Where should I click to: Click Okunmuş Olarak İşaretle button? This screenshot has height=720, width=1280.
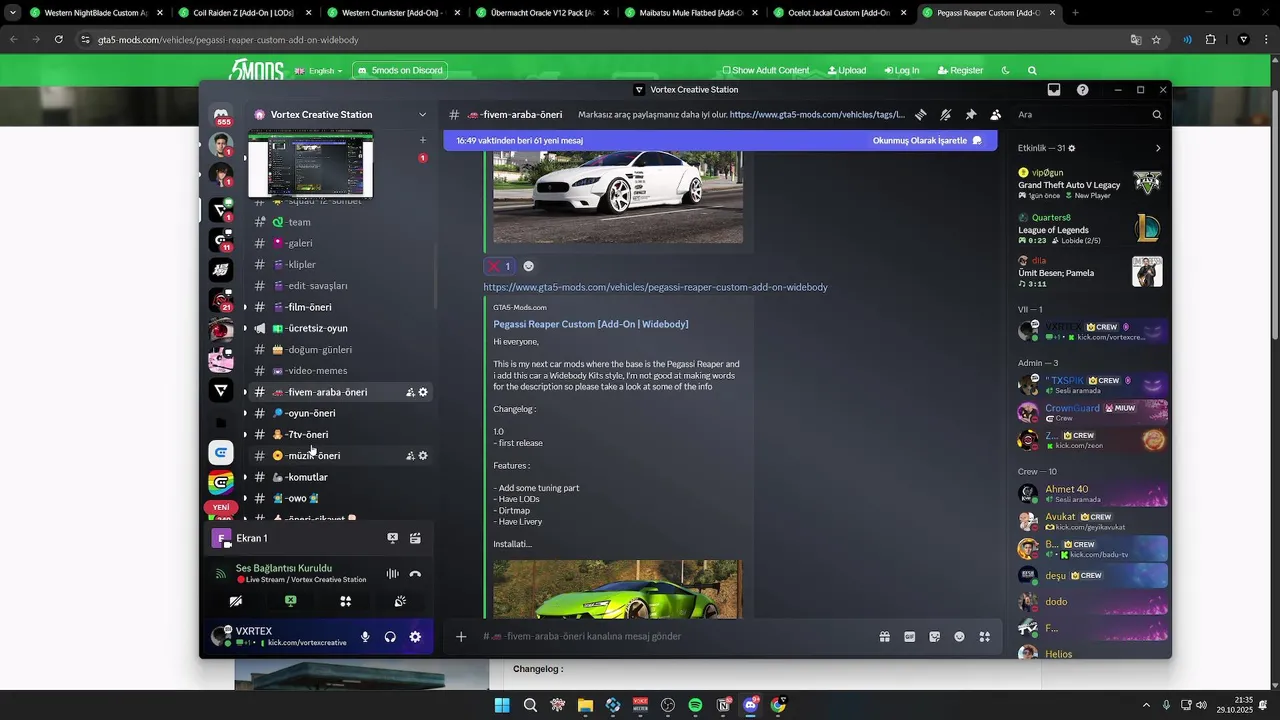[x=927, y=141]
